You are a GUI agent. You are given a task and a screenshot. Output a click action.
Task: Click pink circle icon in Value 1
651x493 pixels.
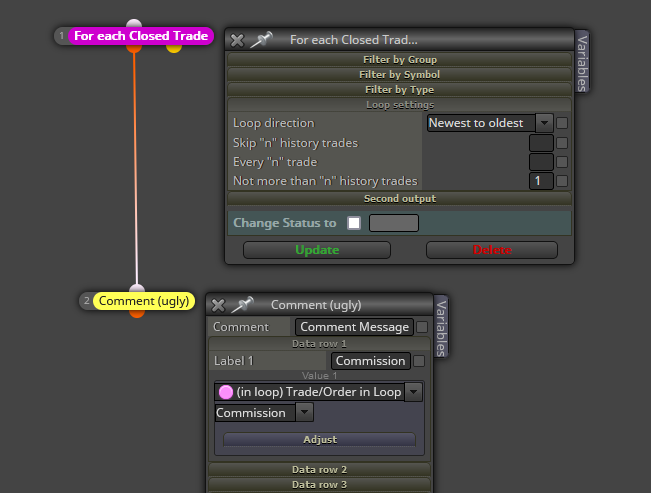(226, 392)
